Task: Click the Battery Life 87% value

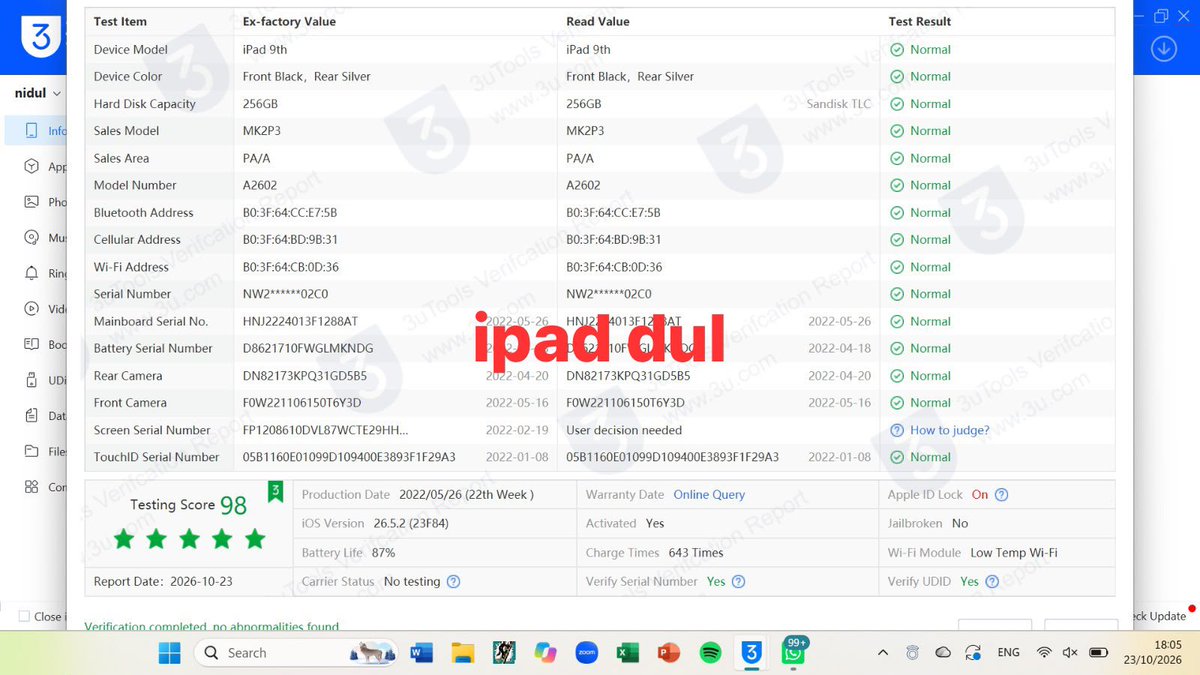Action: [x=383, y=553]
